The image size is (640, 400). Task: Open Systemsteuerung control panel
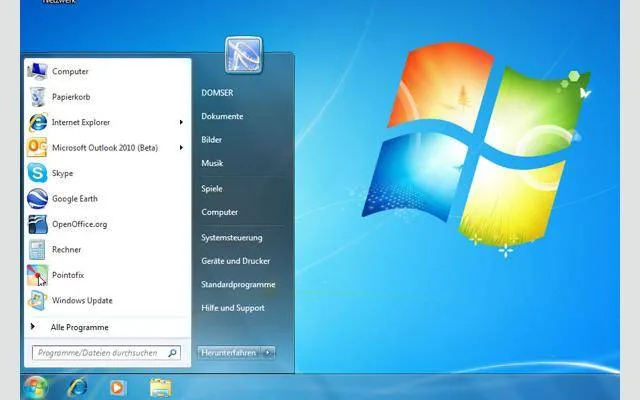(232, 238)
